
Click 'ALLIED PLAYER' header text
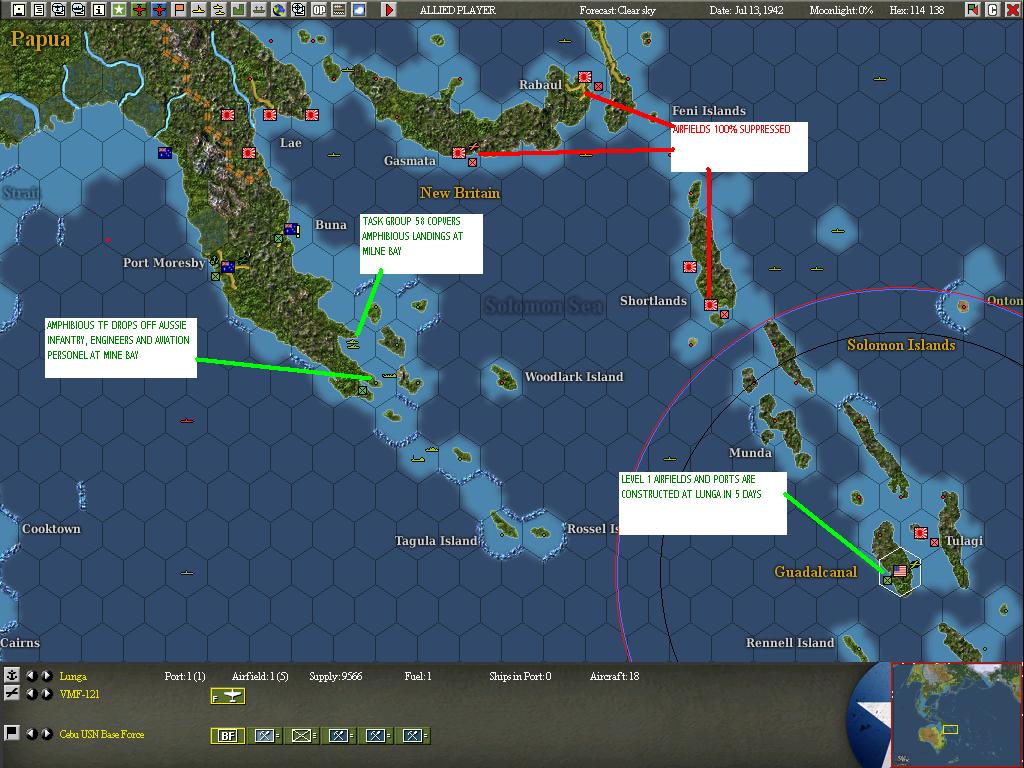[458, 10]
